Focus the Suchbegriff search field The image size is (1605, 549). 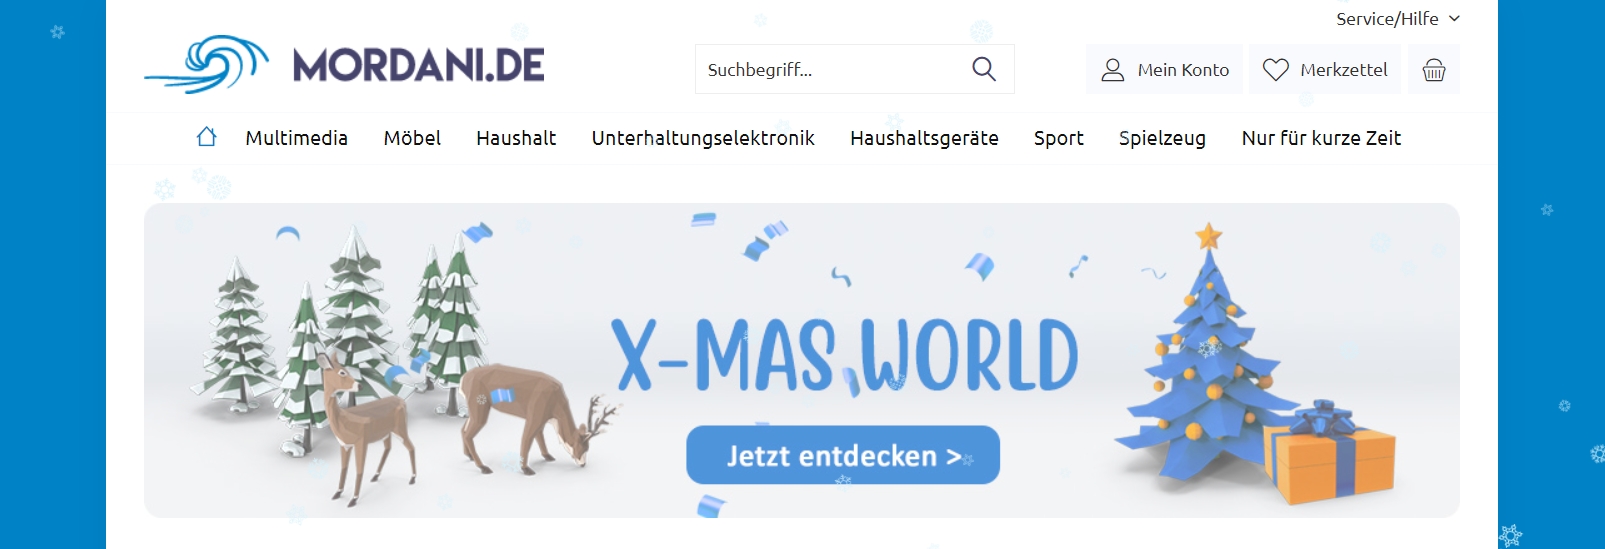(830, 69)
